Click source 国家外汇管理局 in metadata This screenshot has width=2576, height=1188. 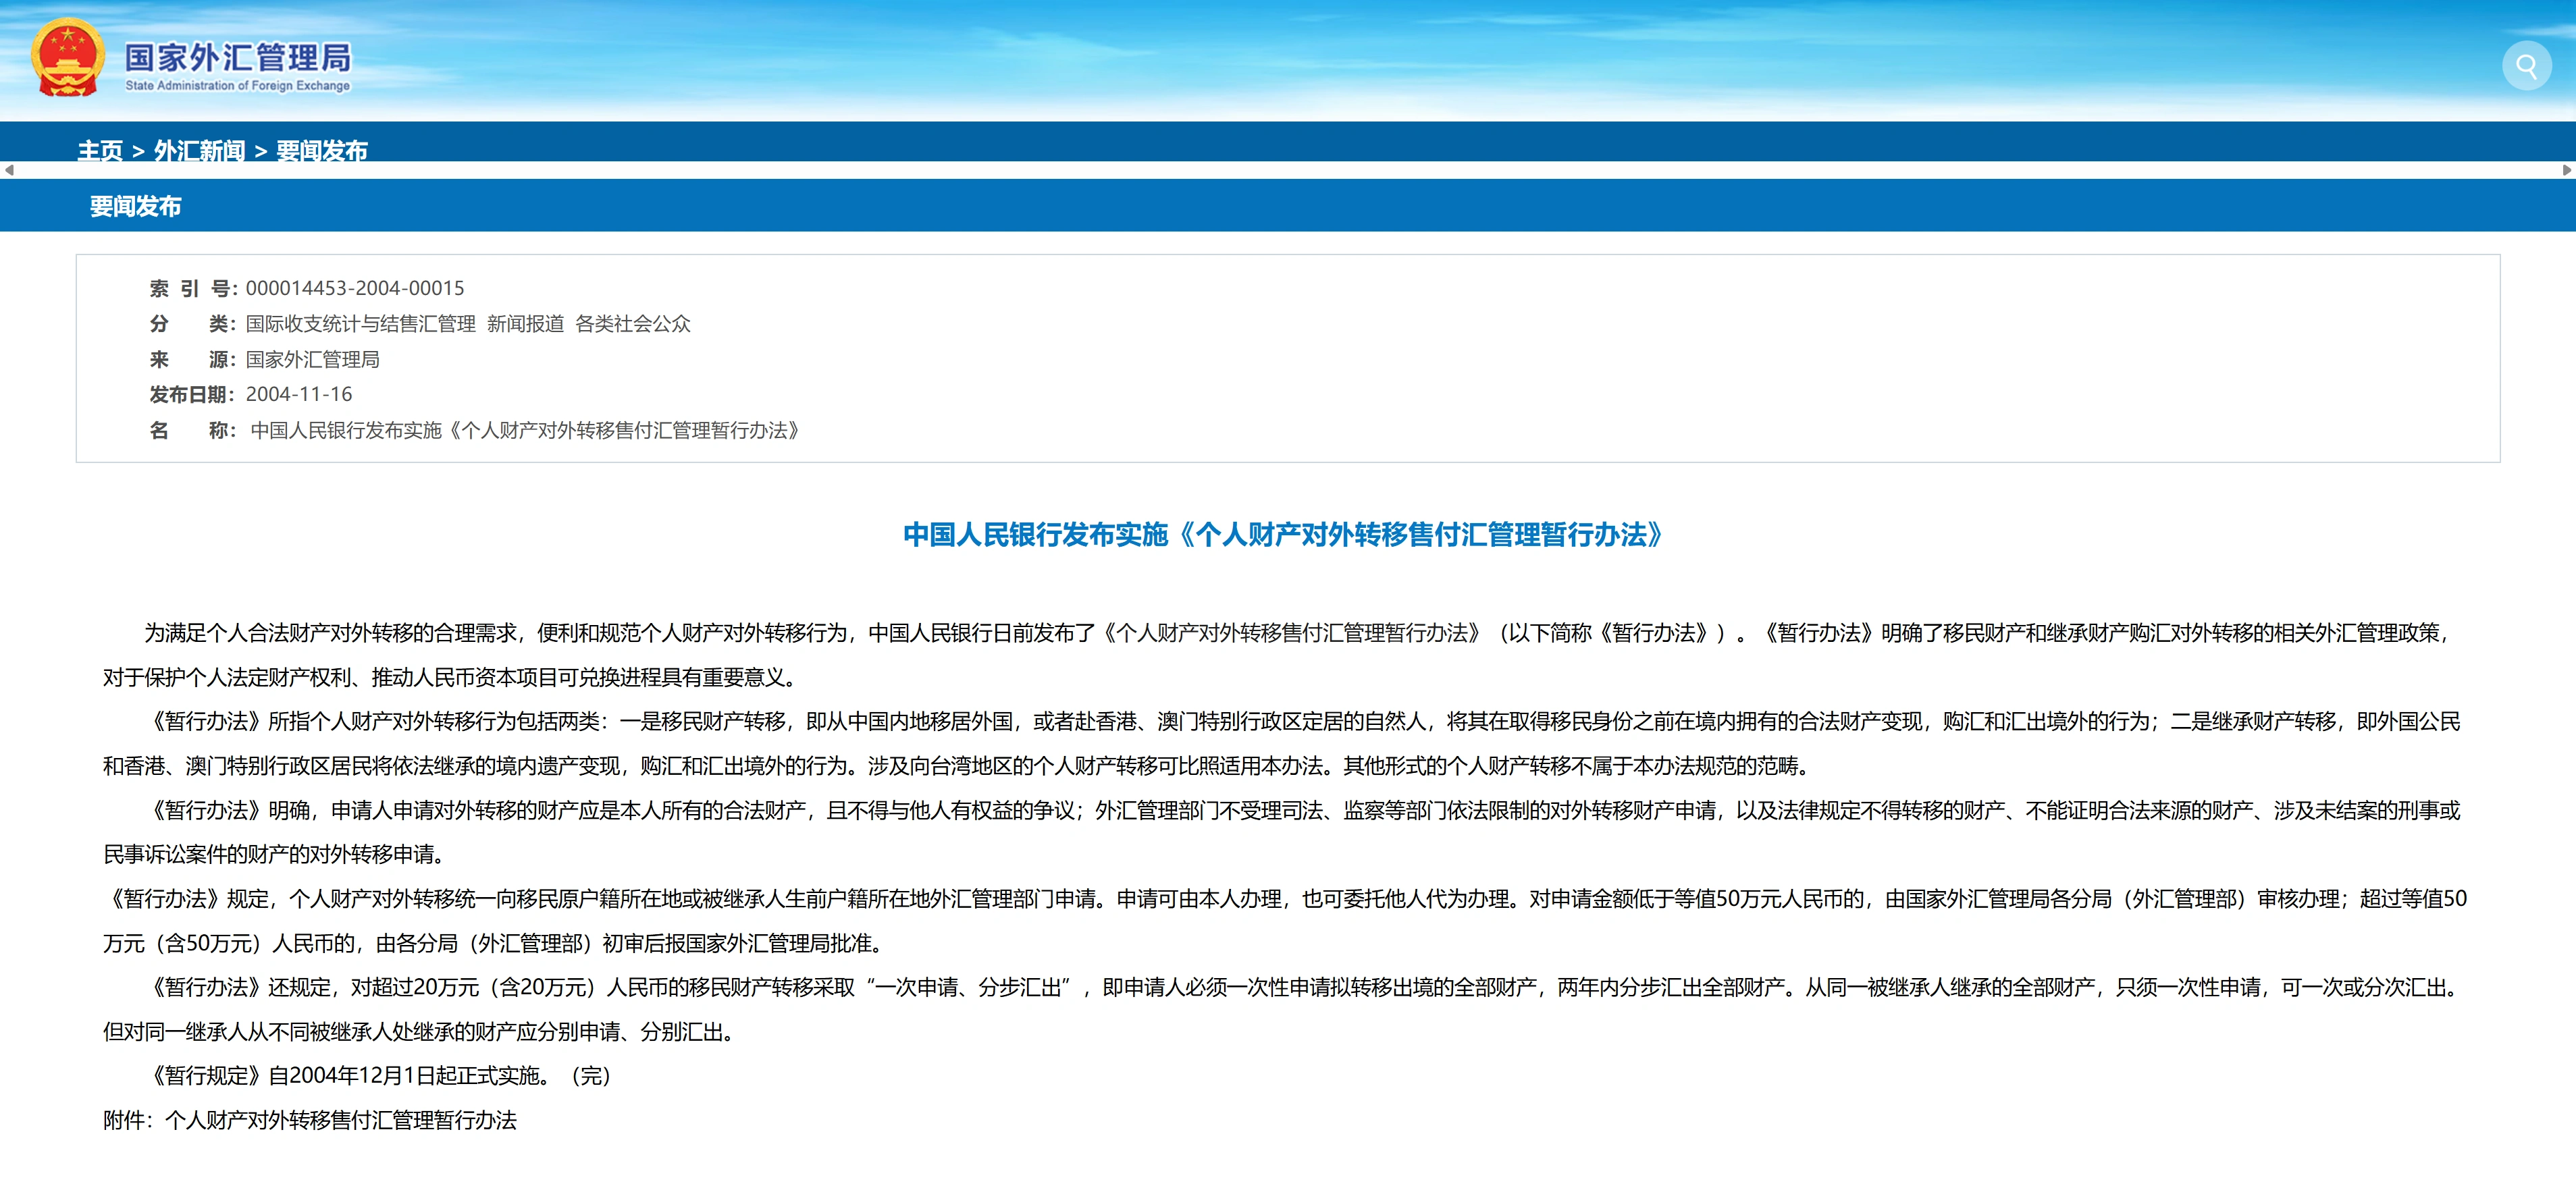(314, 359)
